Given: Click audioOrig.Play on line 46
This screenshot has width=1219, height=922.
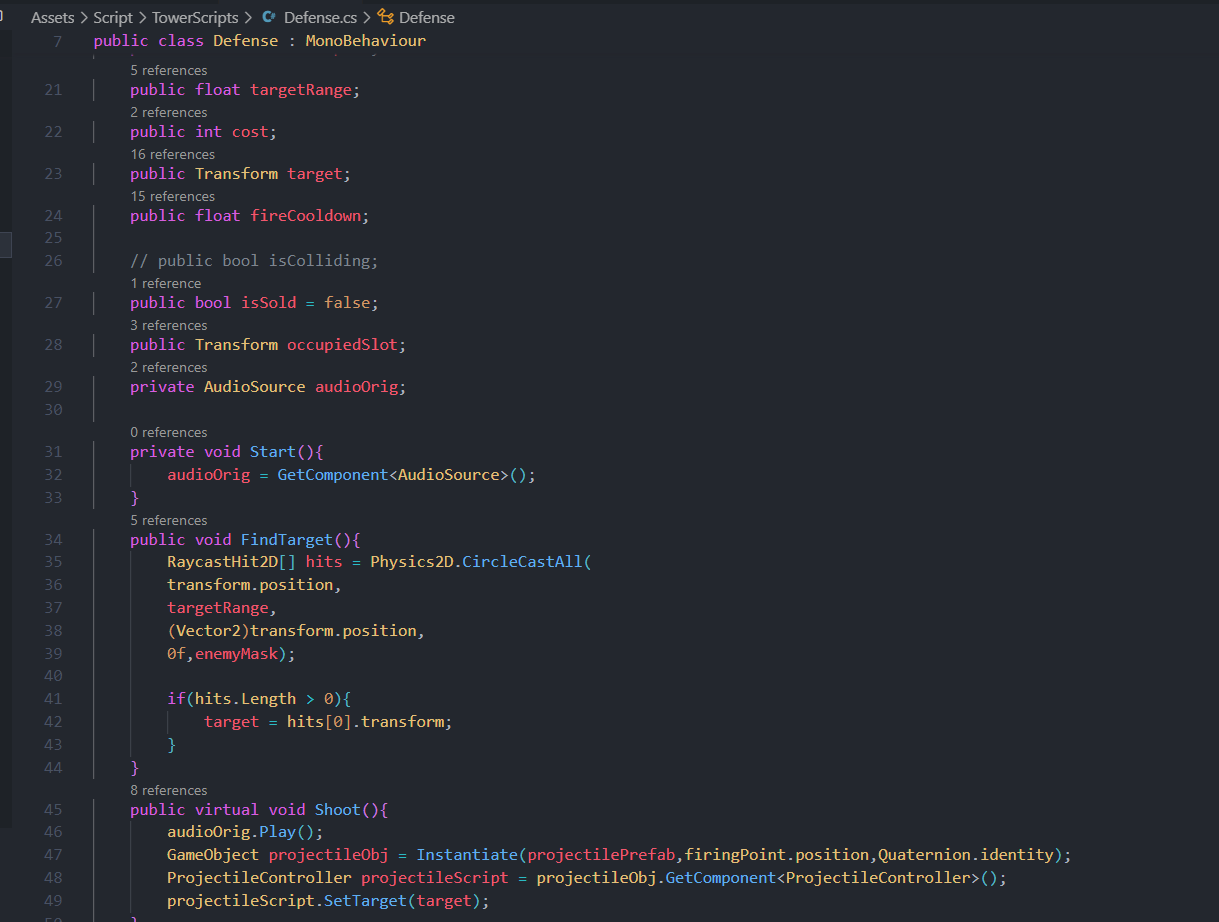Looking at the screenshot, I should click(231, 832).
